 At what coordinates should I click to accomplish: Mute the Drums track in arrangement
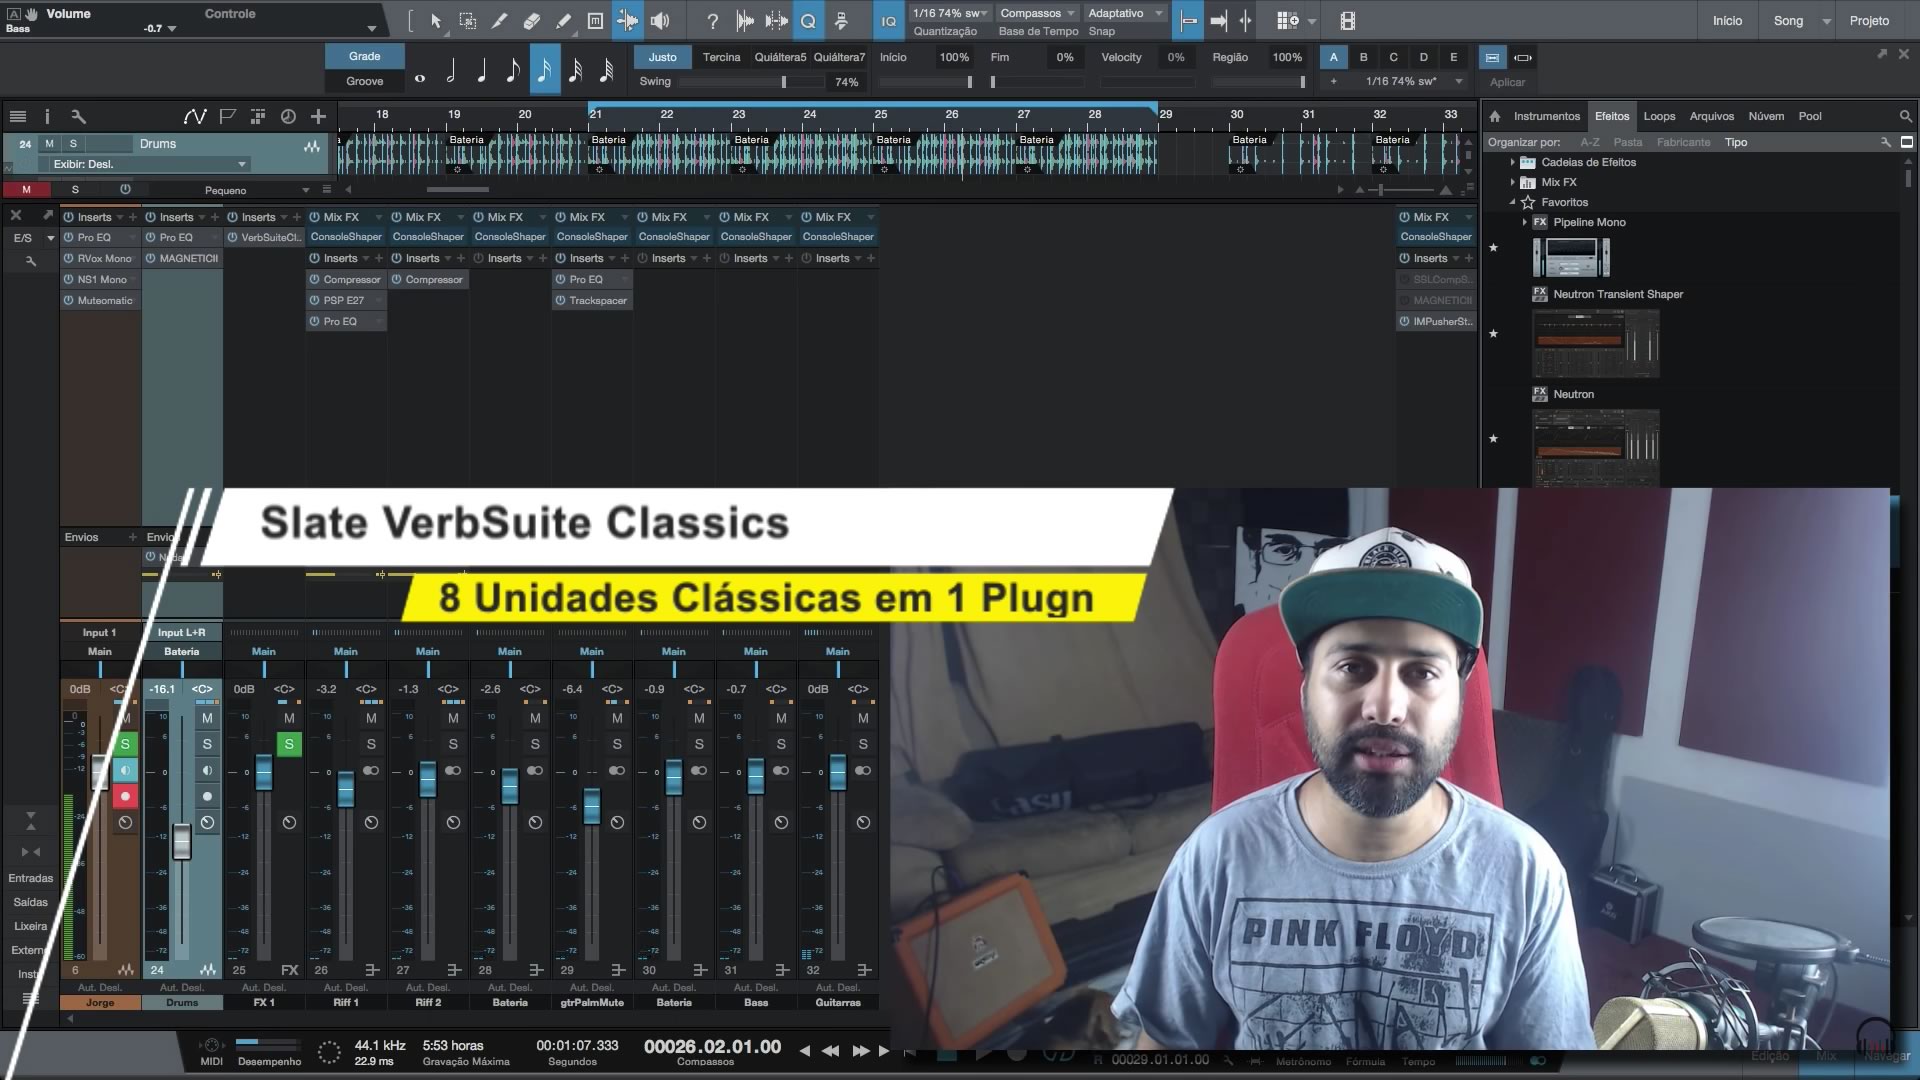pyautogui.click(x=49, y=144)
